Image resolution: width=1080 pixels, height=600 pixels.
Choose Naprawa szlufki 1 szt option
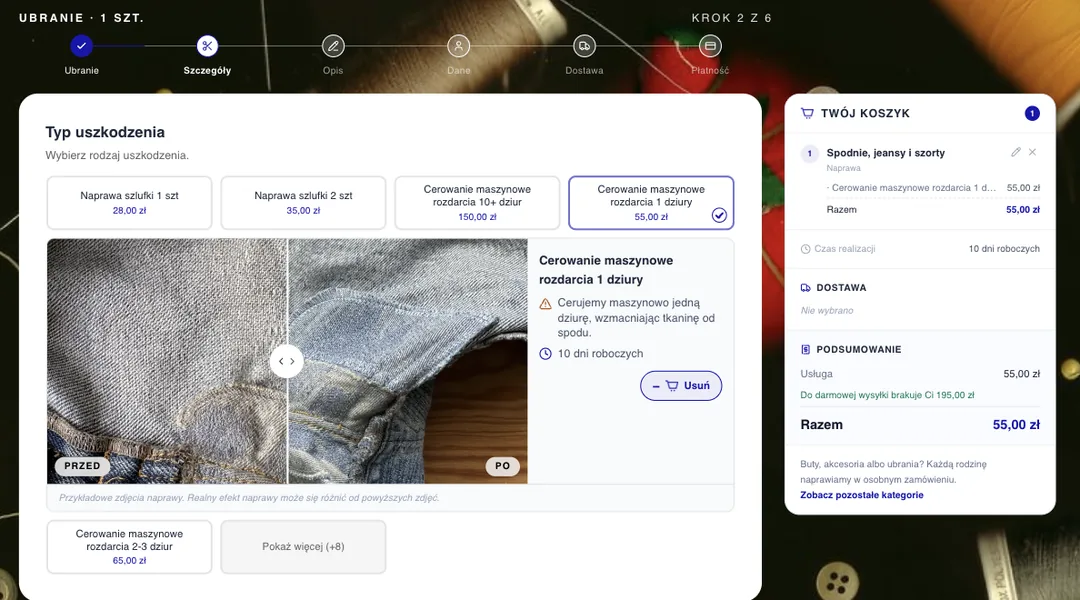click(129, 203)
